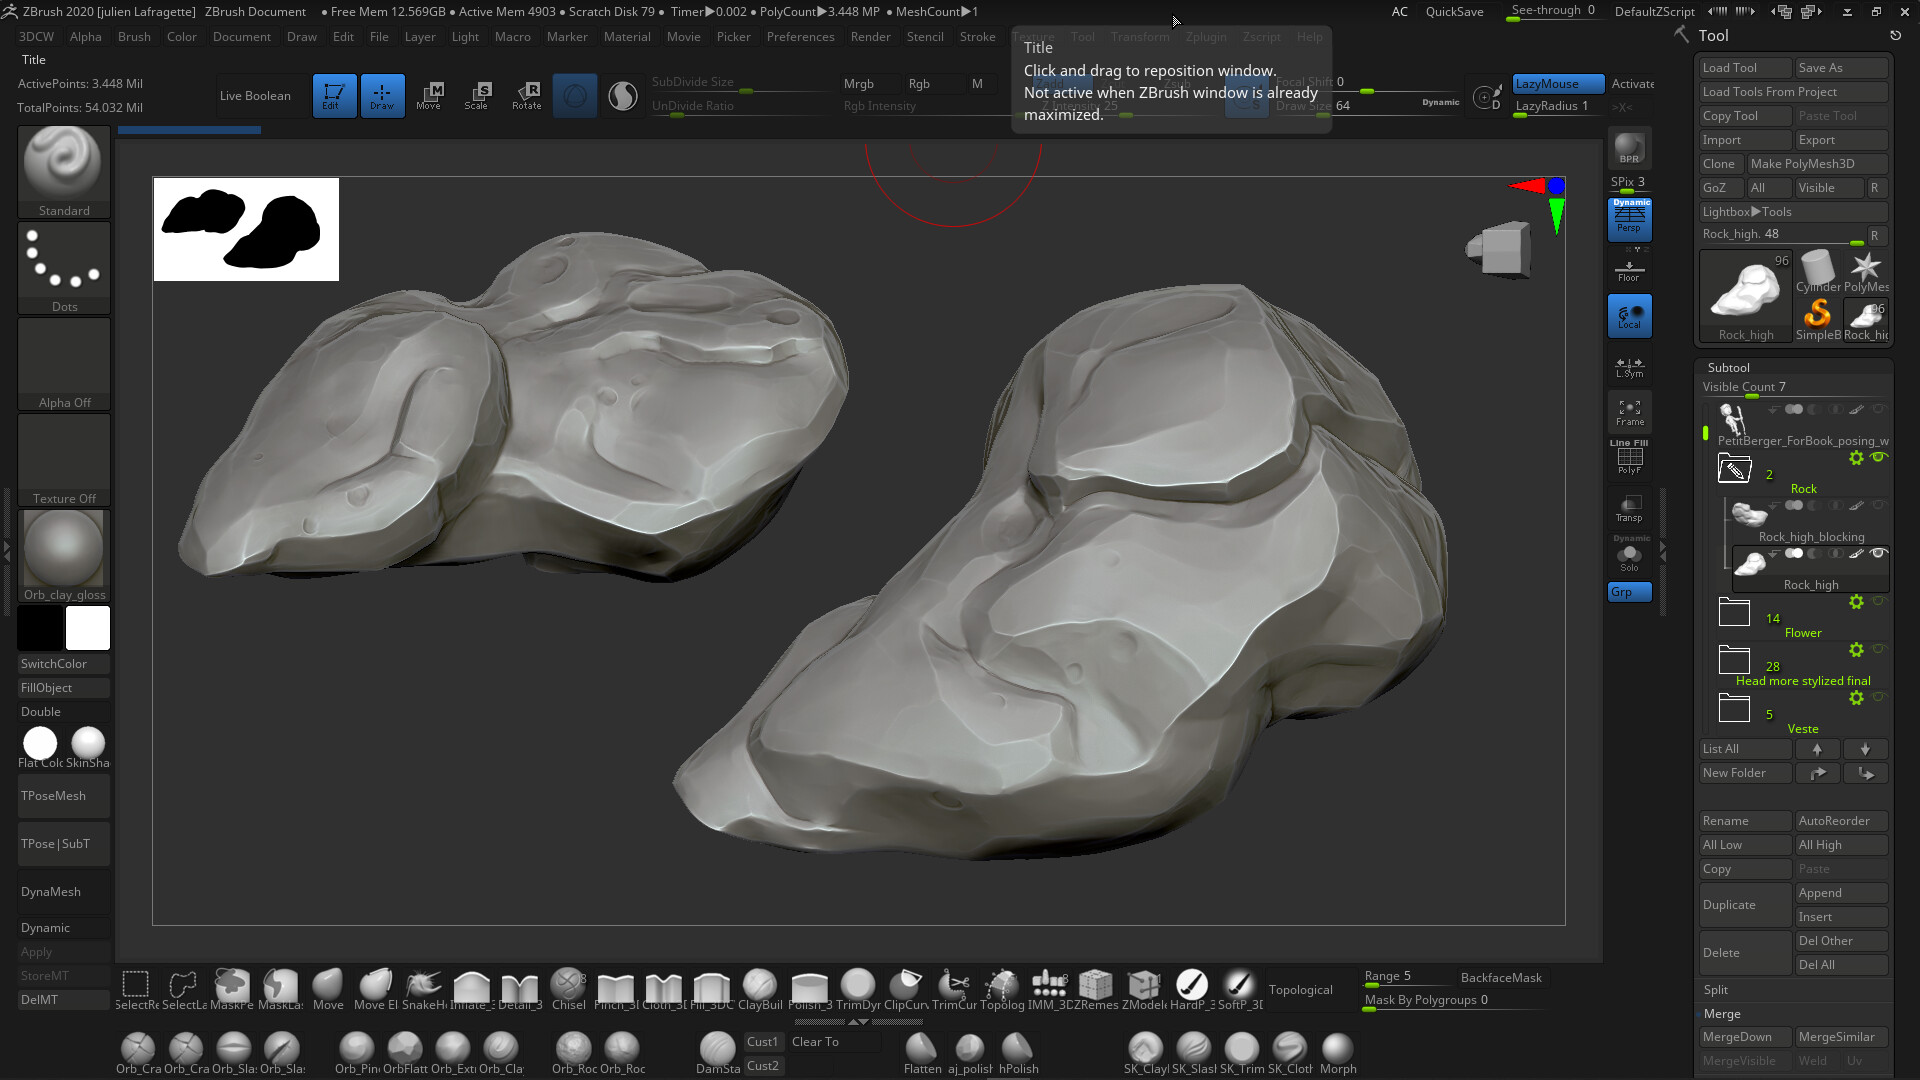Open Rock folder gear settings
This screenshot has height=1080, width=1920.
pyautogui.click(x=1856, y=457)
